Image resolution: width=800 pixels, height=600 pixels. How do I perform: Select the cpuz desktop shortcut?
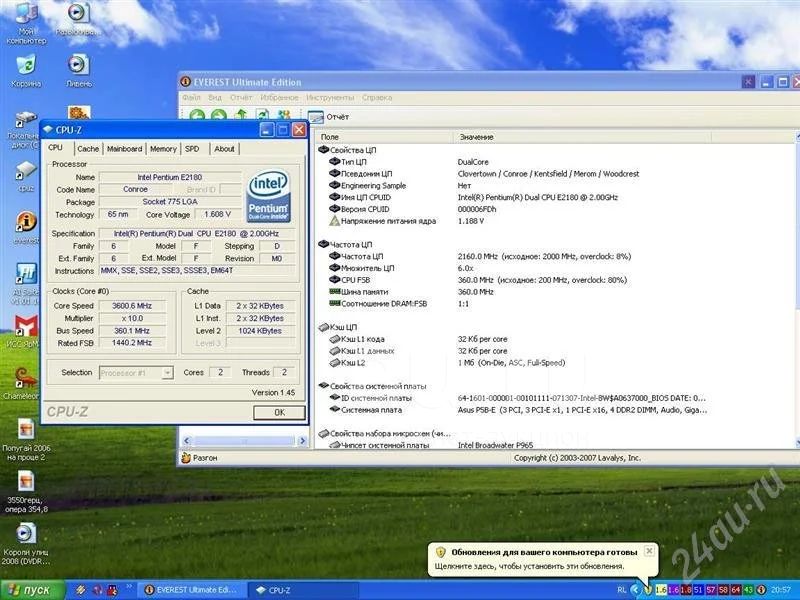26,177
